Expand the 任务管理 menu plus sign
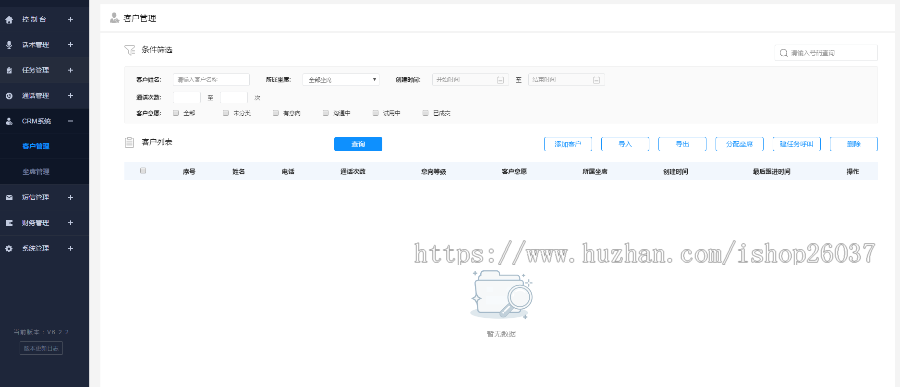The image size is (900, 387). [x=70, y=71]
